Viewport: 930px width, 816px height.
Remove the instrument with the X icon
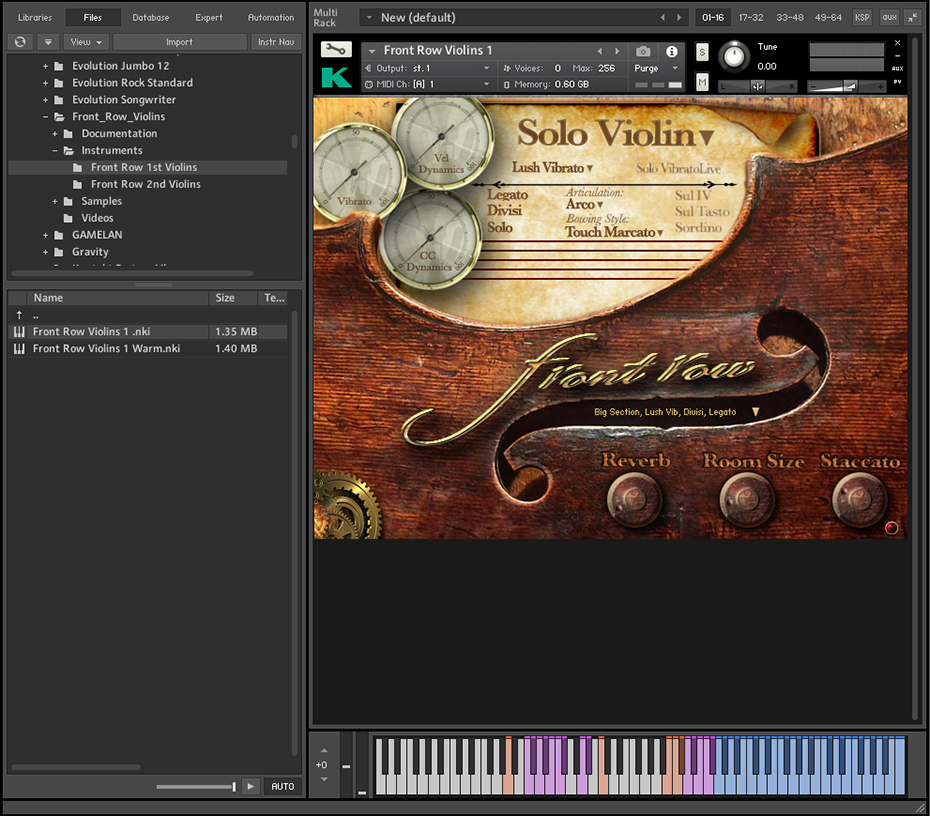(x=897, y=43)
